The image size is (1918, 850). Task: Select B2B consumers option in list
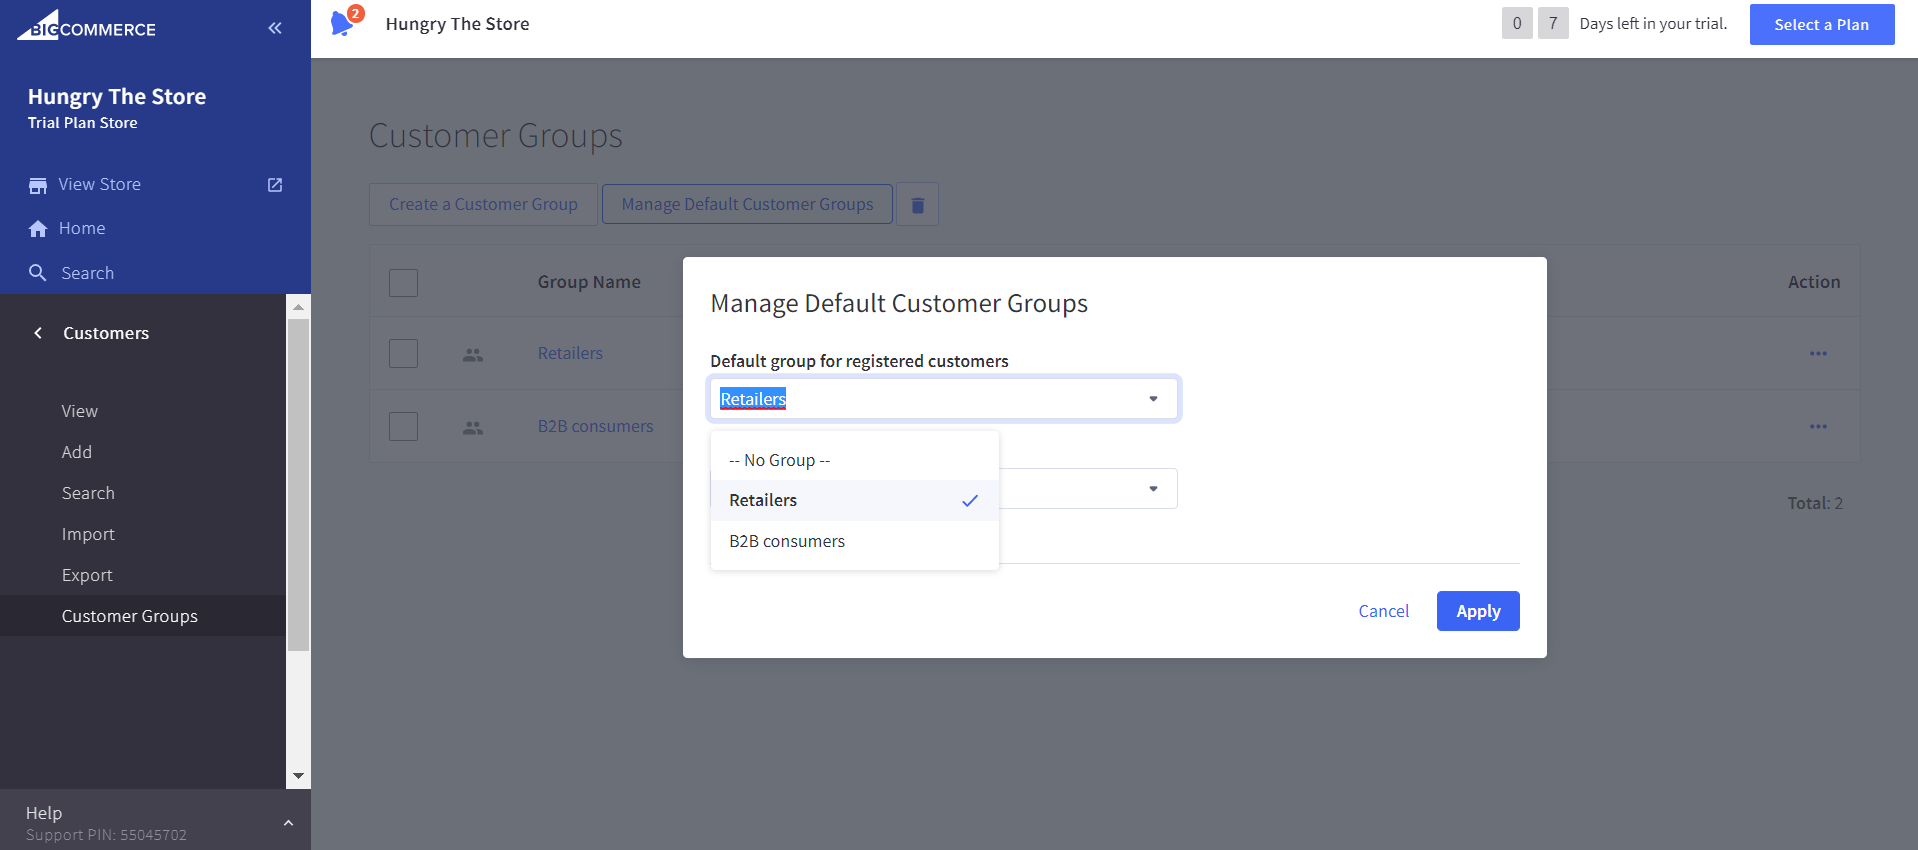point(787,542)
